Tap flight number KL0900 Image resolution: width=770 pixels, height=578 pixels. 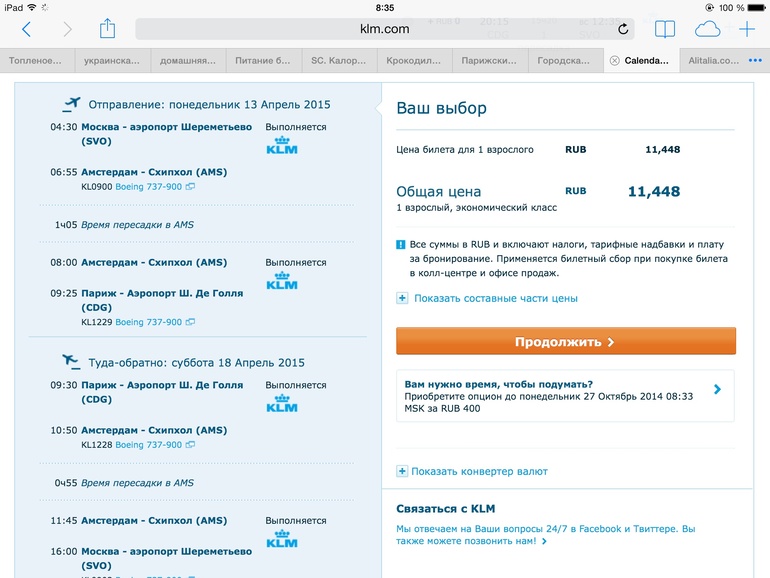click(x=97, y=187)
